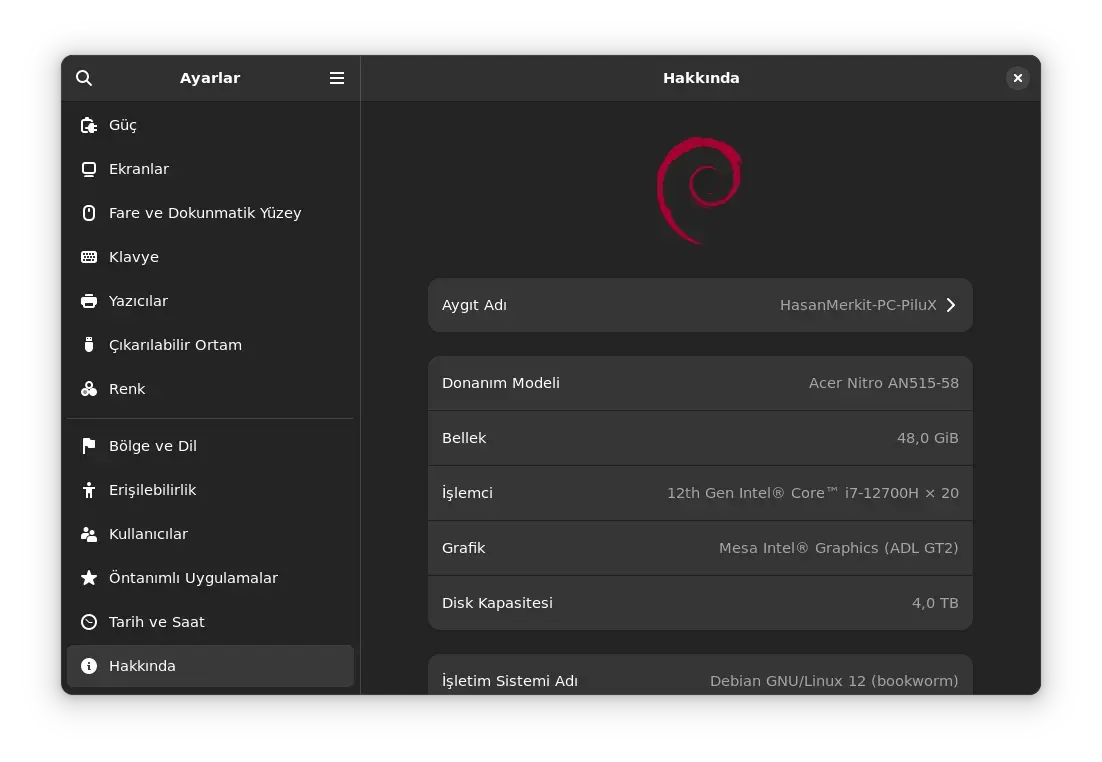Expand the Aygıt Adı chevron arrow

coord(951,305)
